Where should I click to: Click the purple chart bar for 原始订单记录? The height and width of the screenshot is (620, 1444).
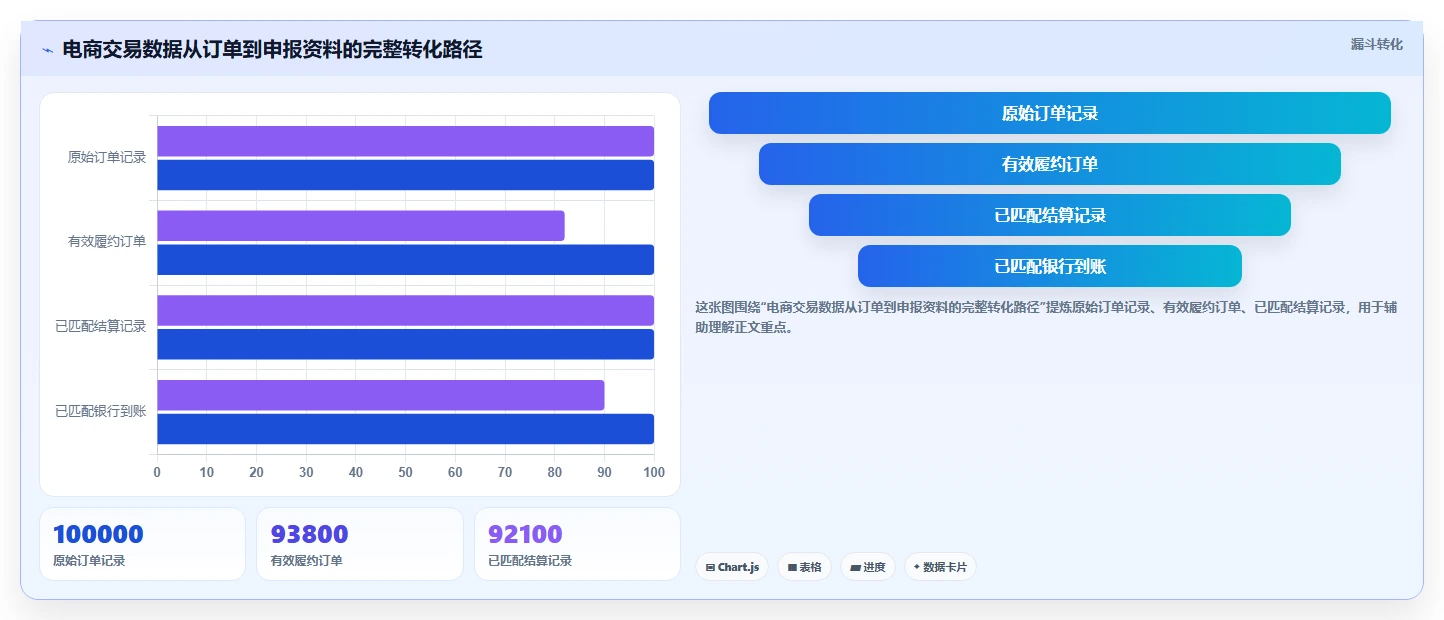(405, 141)
